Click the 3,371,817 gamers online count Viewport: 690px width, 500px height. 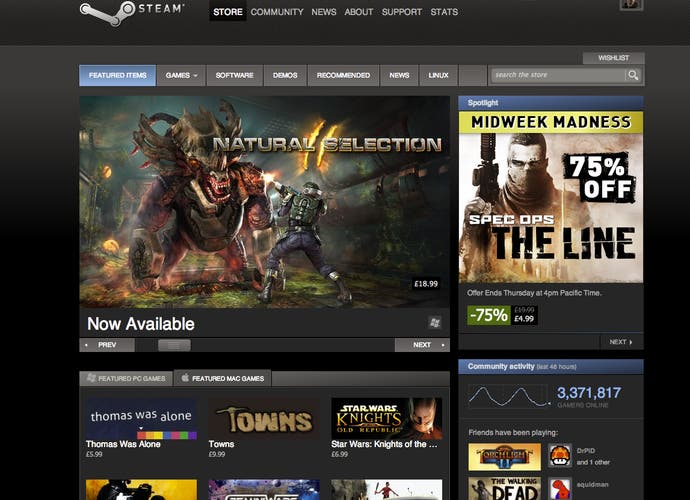point(589,392)
